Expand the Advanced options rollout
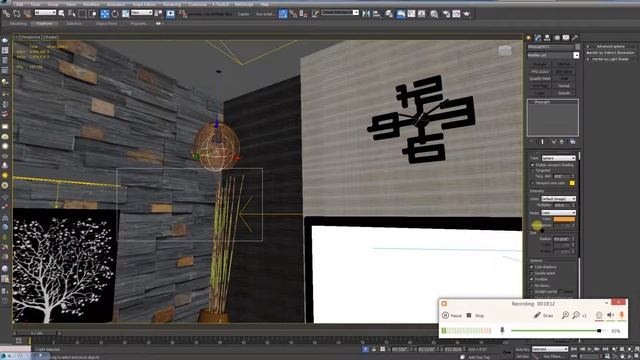 tap(611, 47)
